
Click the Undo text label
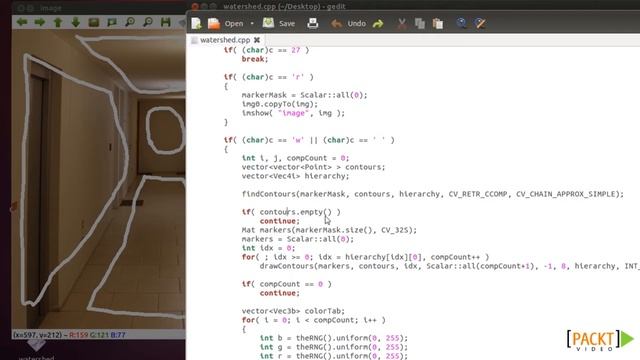pos(356,24)
